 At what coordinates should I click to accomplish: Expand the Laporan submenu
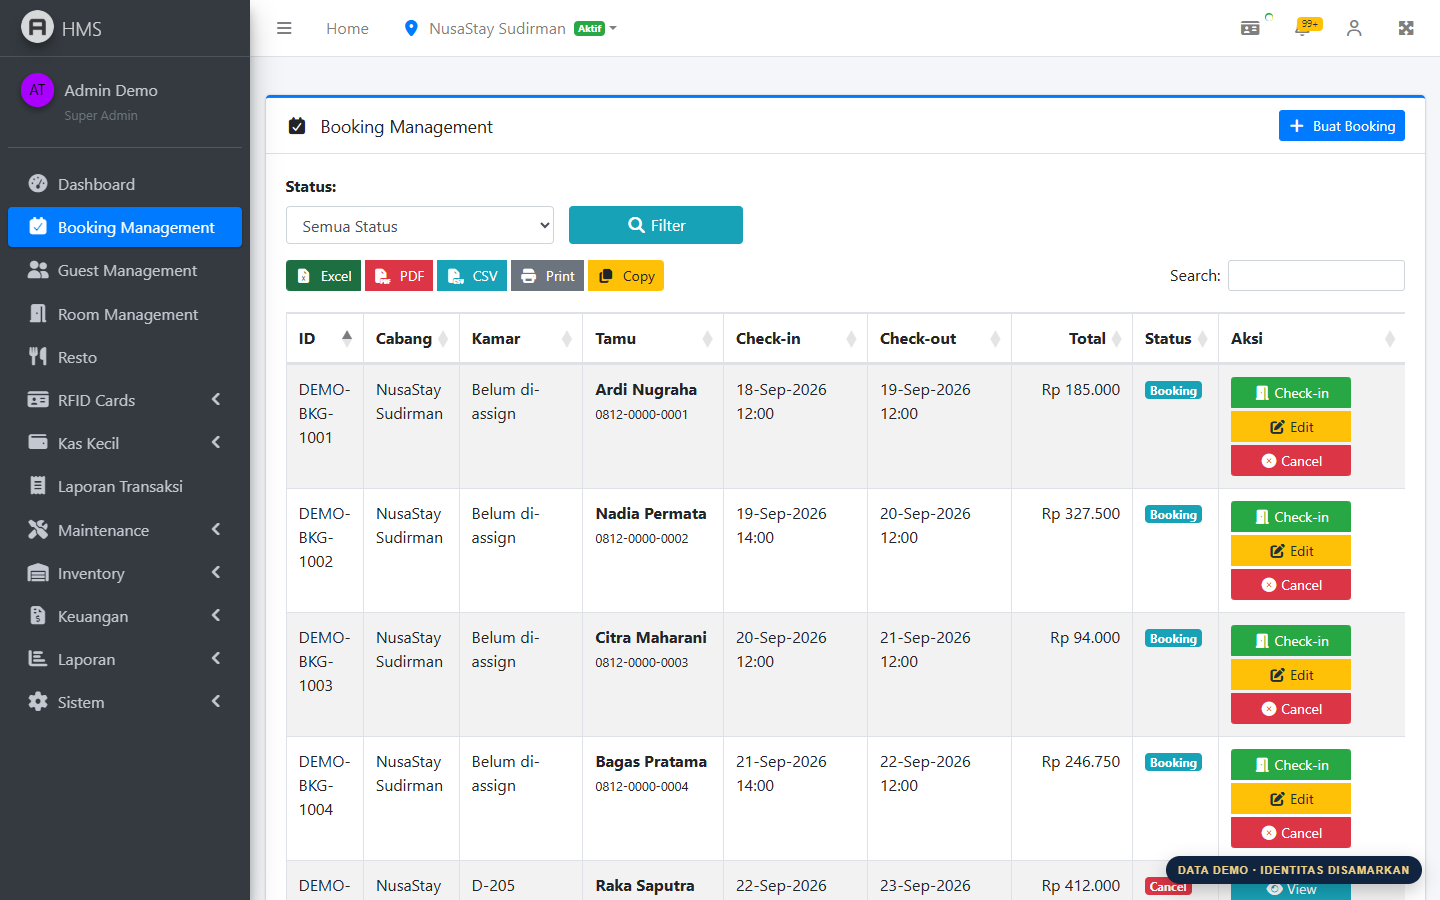[125, 659]
